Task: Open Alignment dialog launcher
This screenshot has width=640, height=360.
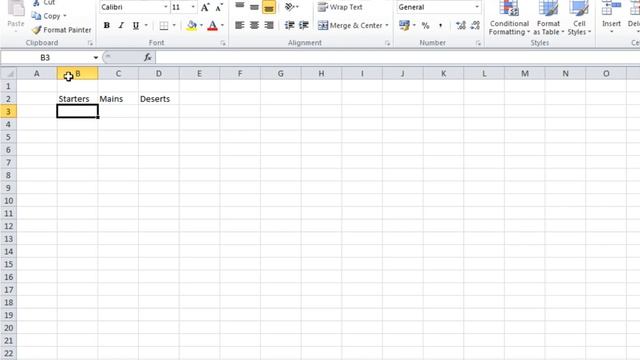Action: point(387,43)
